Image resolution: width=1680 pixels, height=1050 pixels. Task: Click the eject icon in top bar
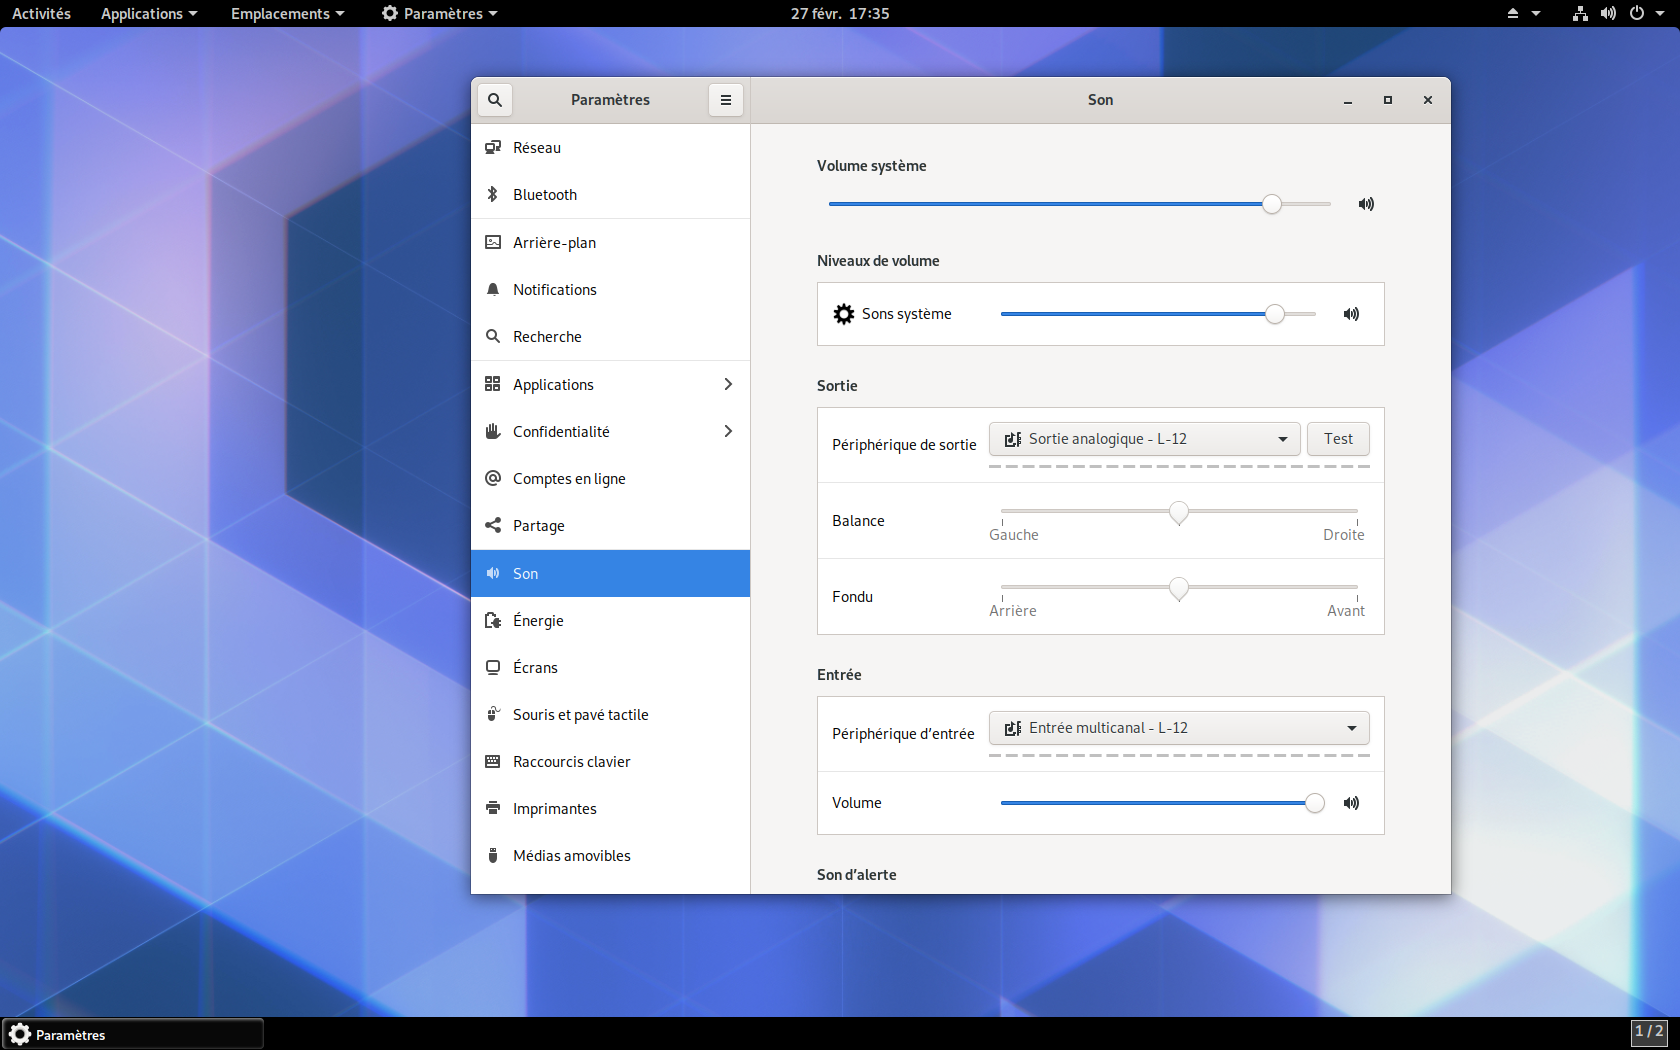(x=1513, y=14)
